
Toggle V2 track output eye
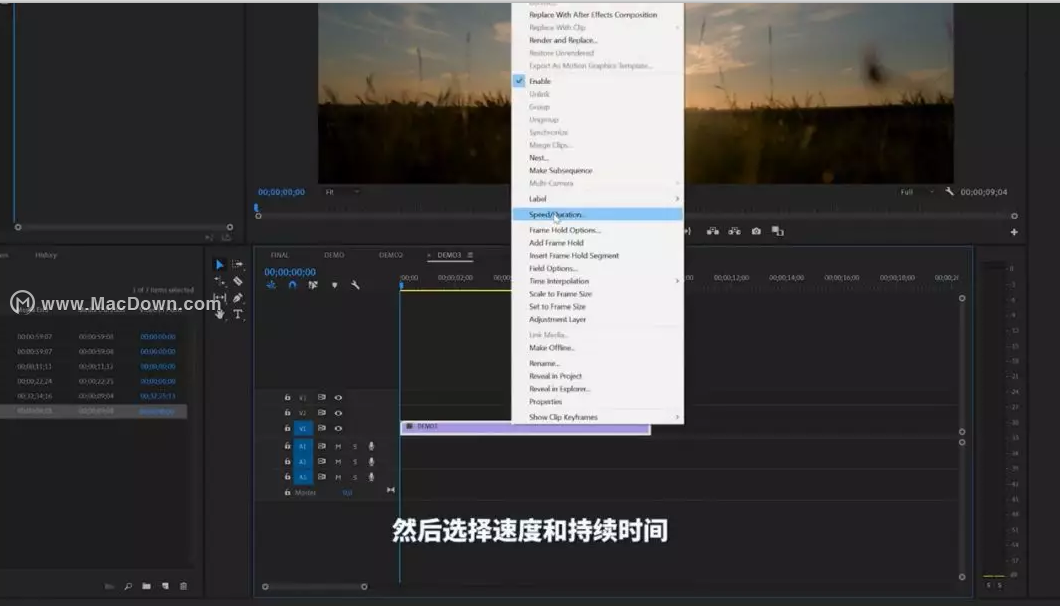338,413
